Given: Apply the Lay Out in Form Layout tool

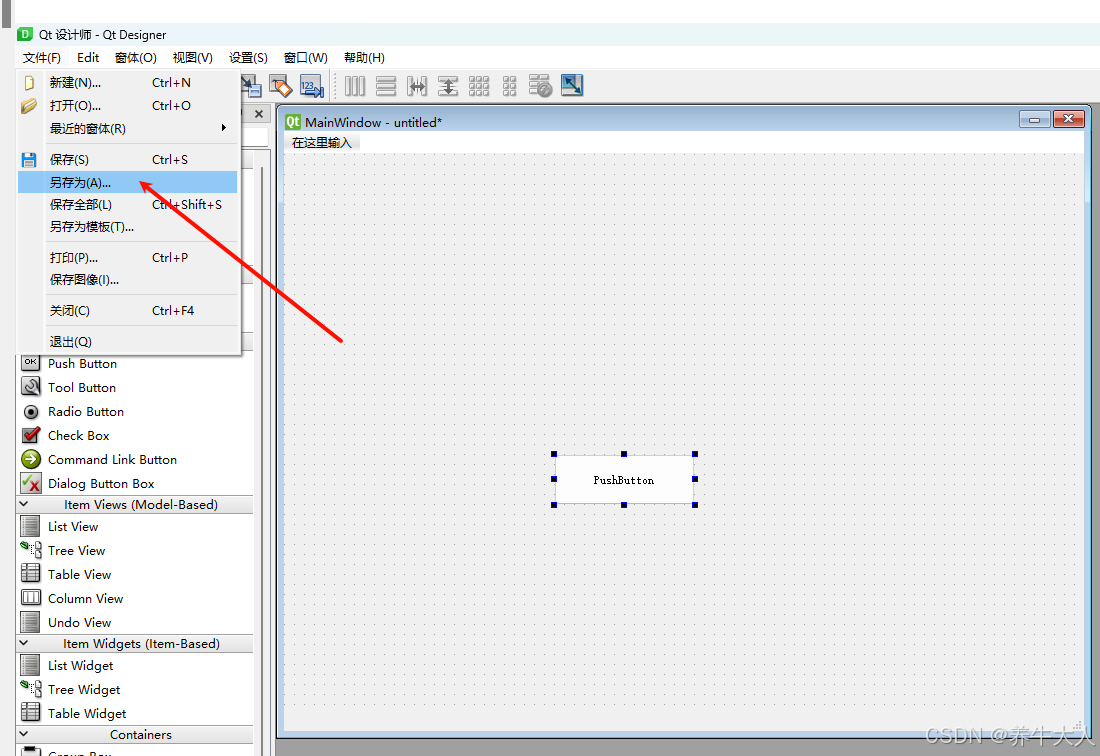Looking at the screenshot, I should point(509,86).
